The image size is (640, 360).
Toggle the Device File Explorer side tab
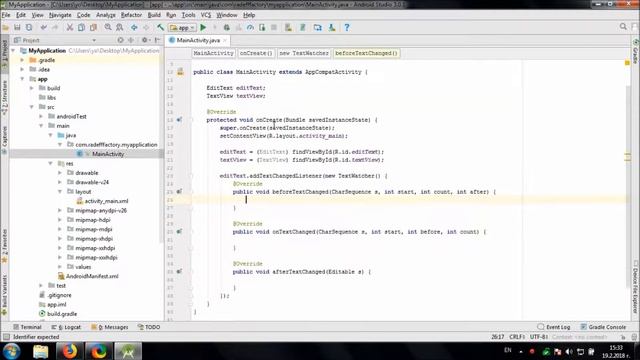point(636,287)
